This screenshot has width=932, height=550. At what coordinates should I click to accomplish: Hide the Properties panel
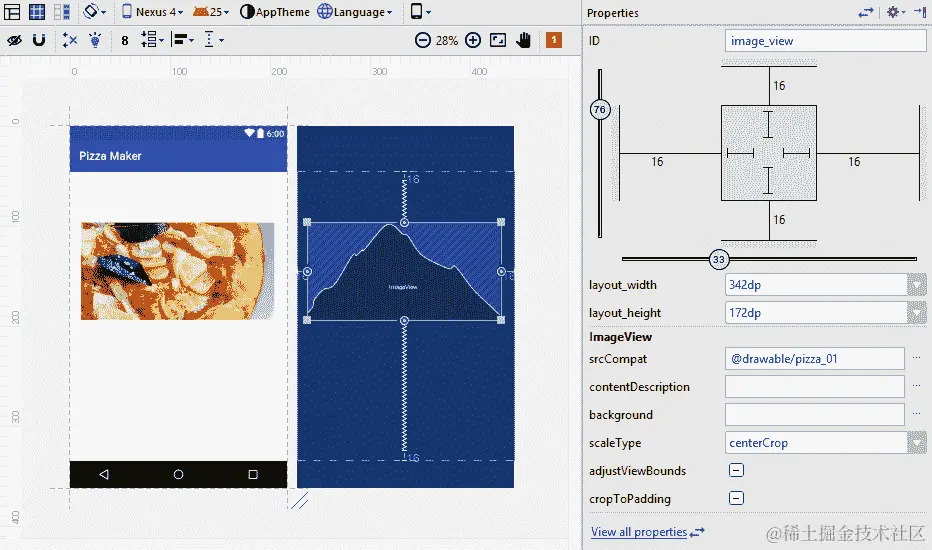point(920,12)
